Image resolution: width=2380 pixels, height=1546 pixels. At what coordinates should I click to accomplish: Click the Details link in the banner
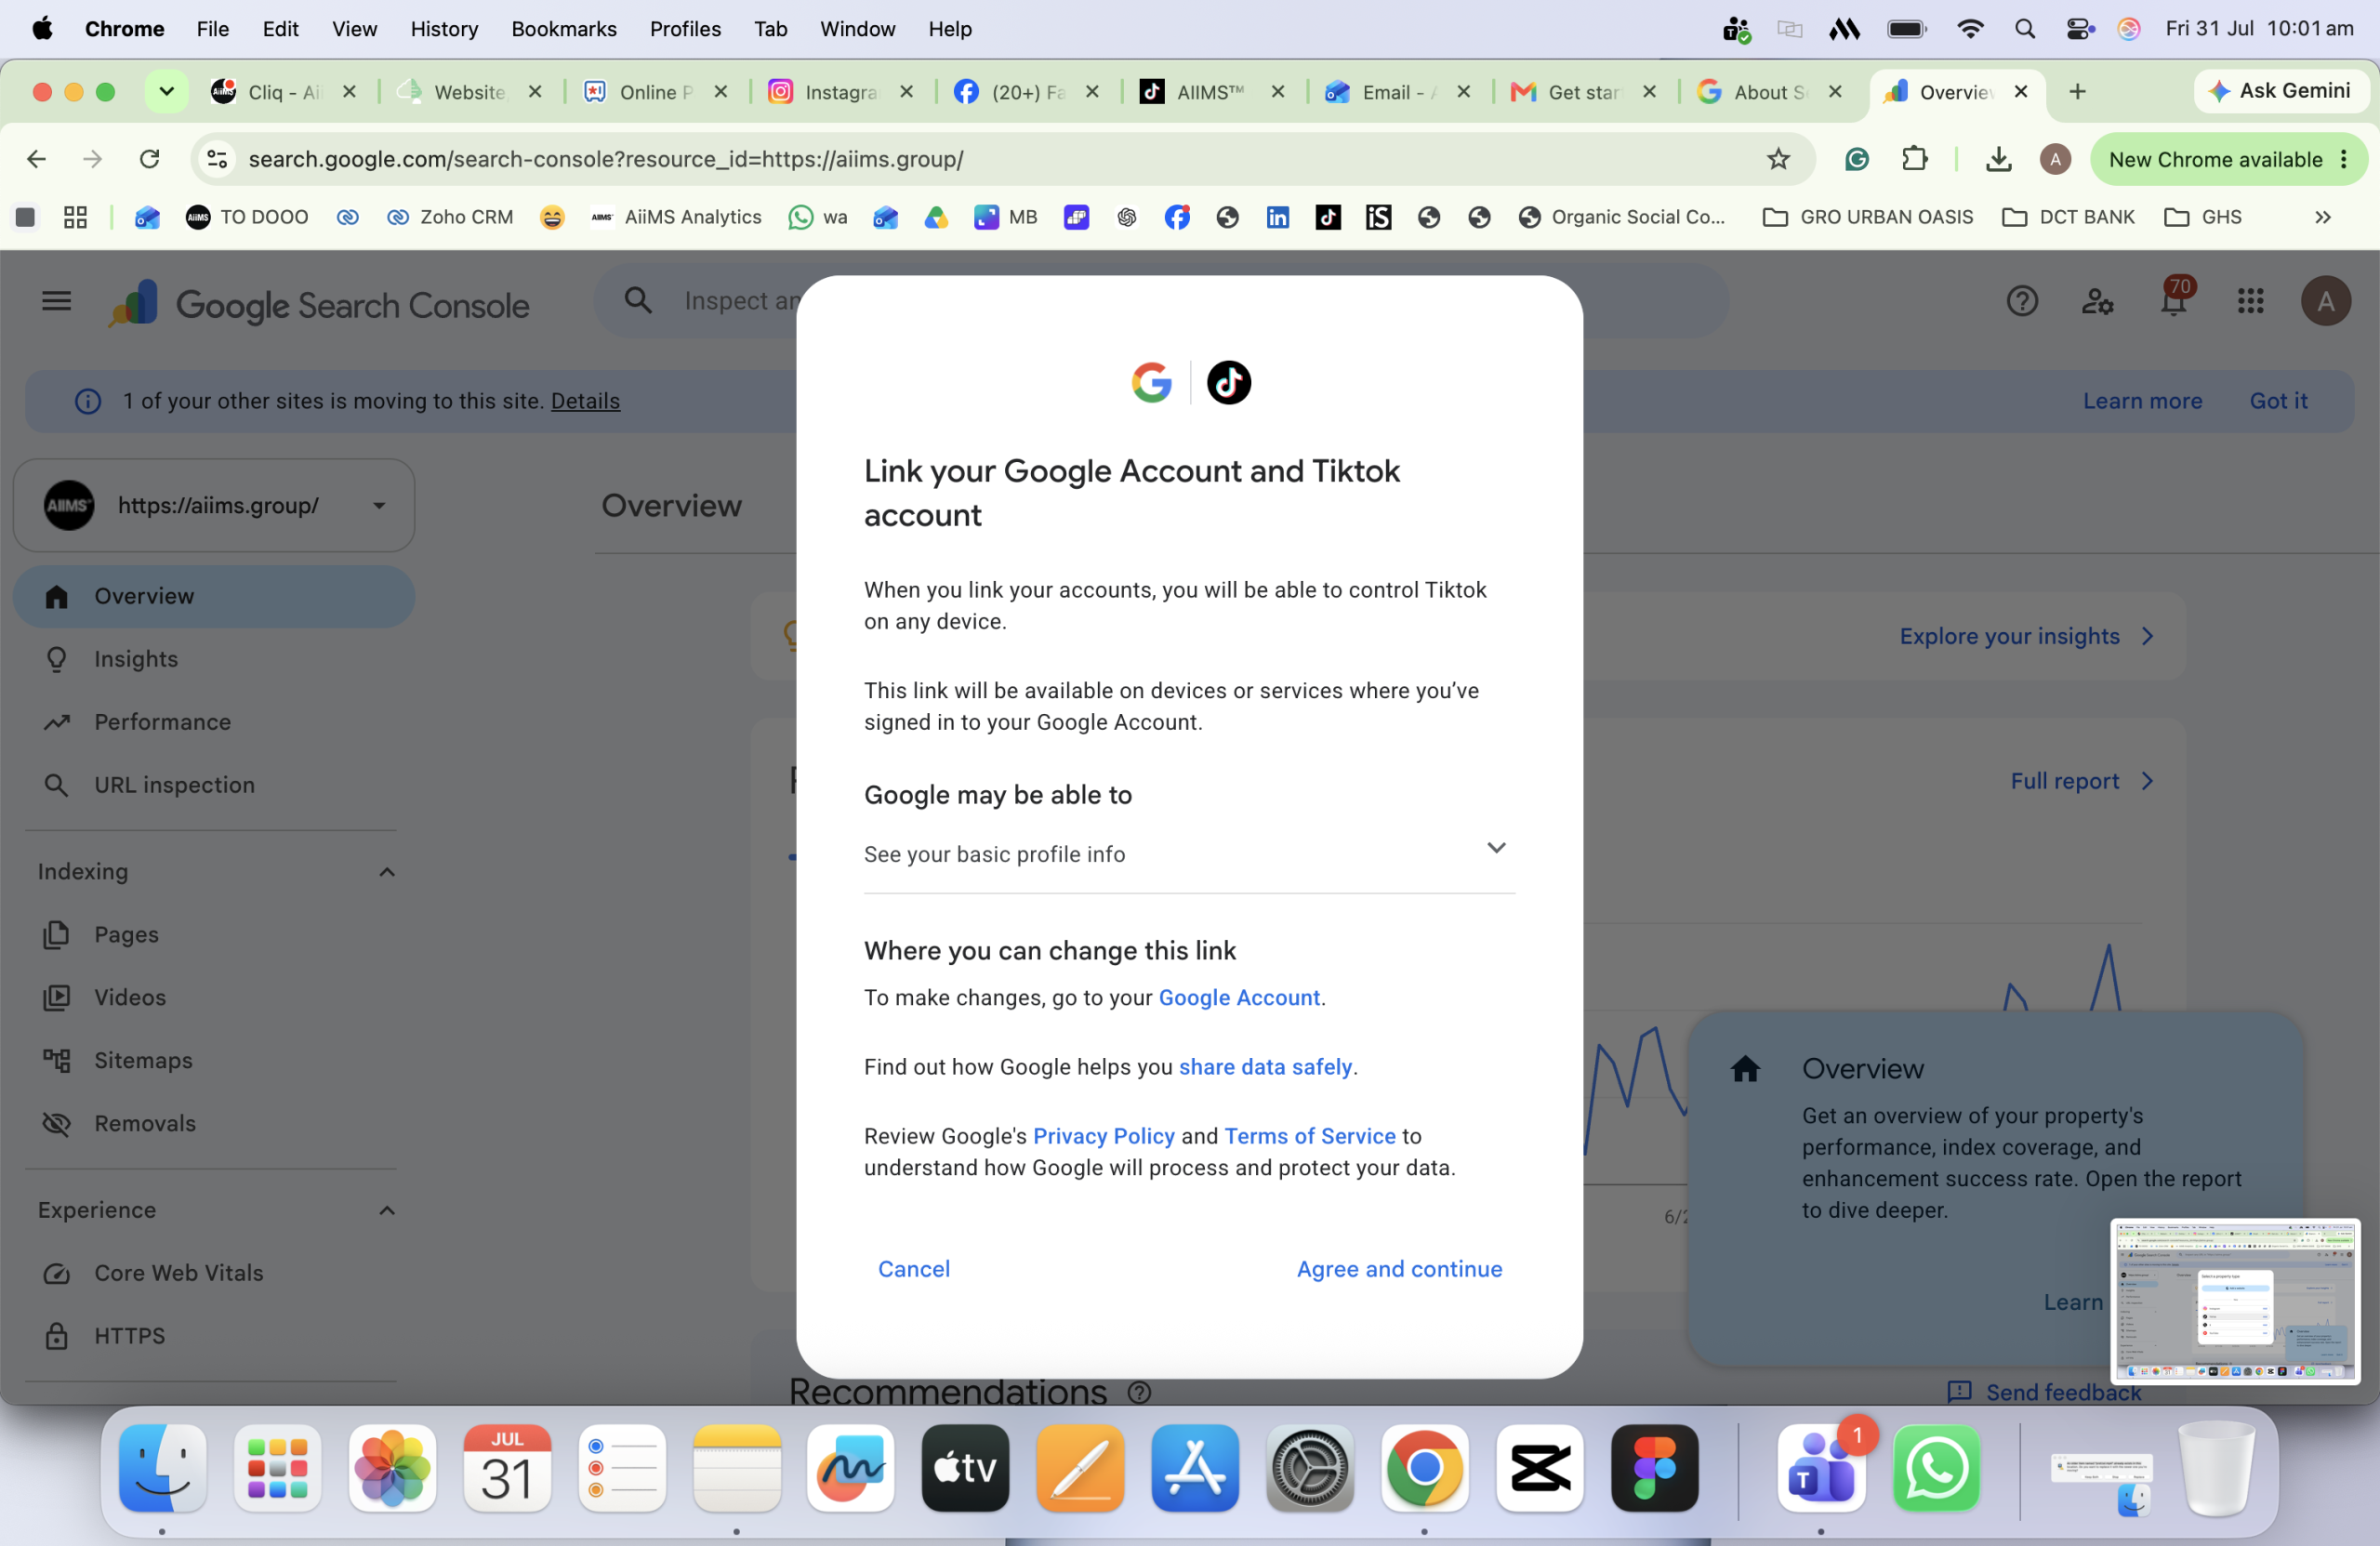pos(585,401)
